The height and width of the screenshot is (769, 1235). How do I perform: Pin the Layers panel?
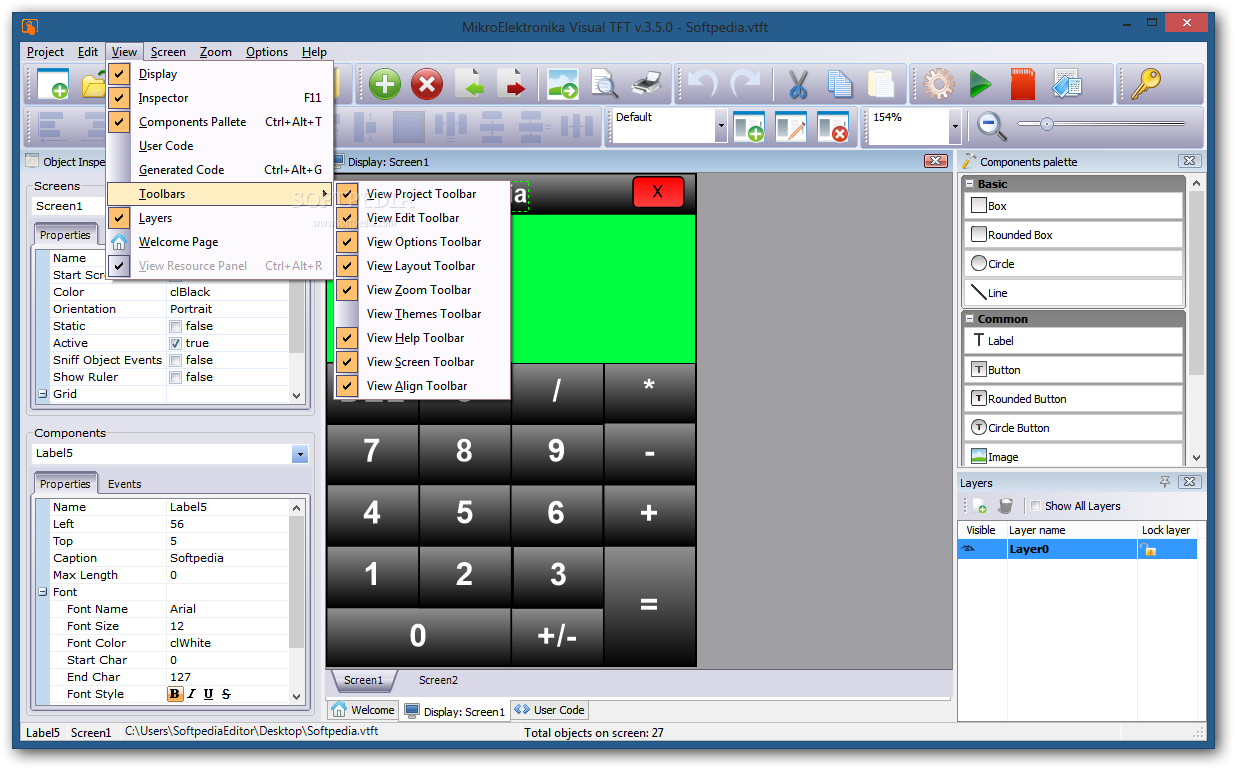(x=1165, y=482)
